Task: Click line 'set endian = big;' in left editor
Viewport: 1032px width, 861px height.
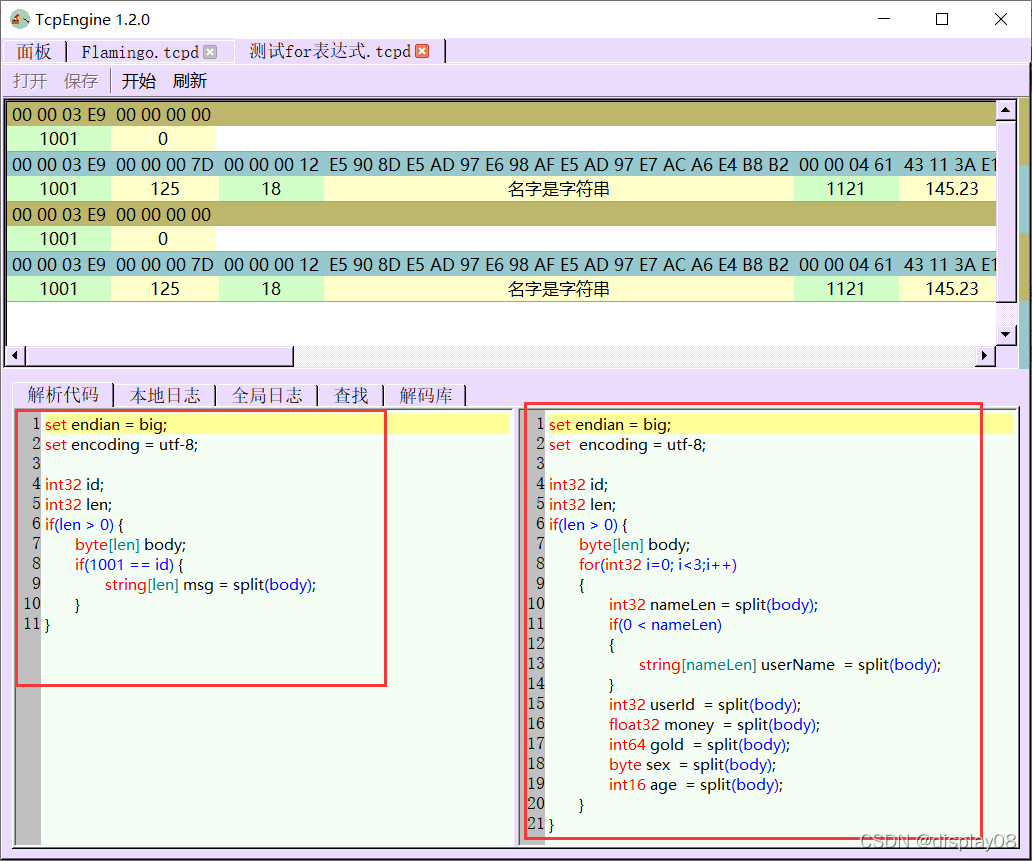Action: (x=105, y=425)
